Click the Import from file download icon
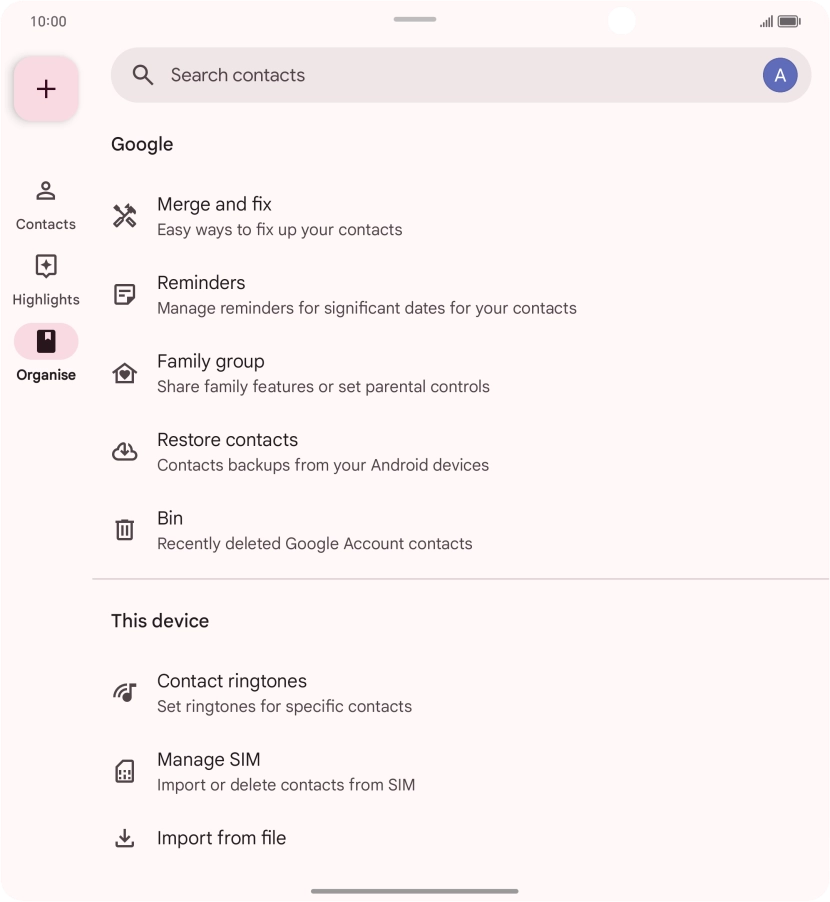The image size is (830, 902). [125, 838]
